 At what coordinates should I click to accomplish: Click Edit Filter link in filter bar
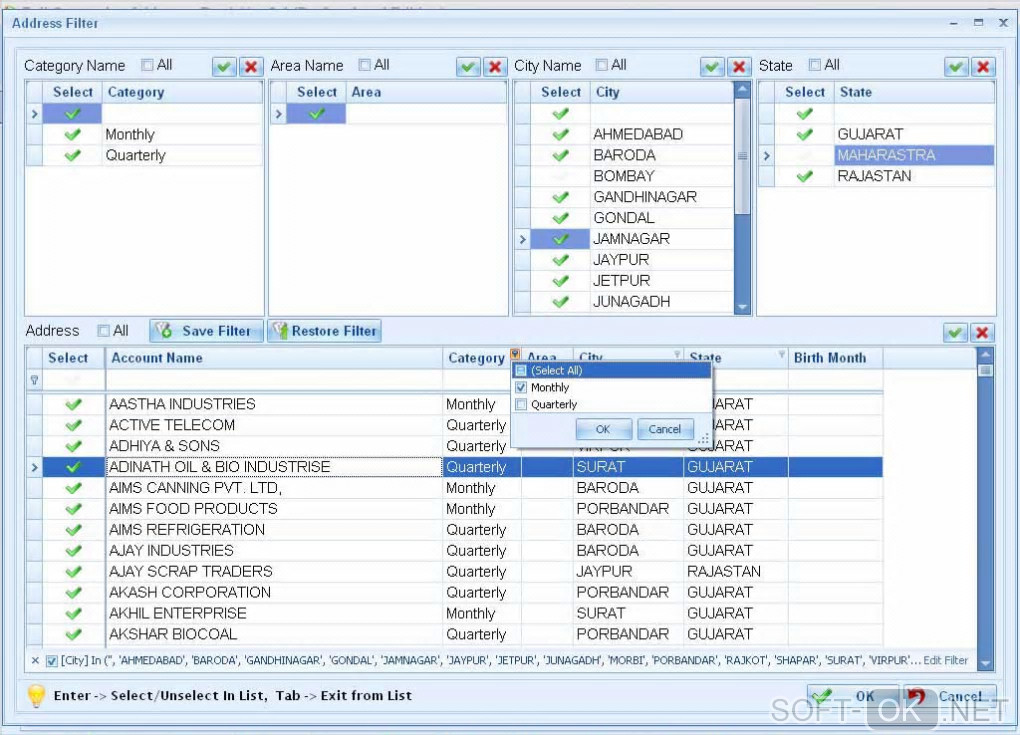tap(945, 660)
